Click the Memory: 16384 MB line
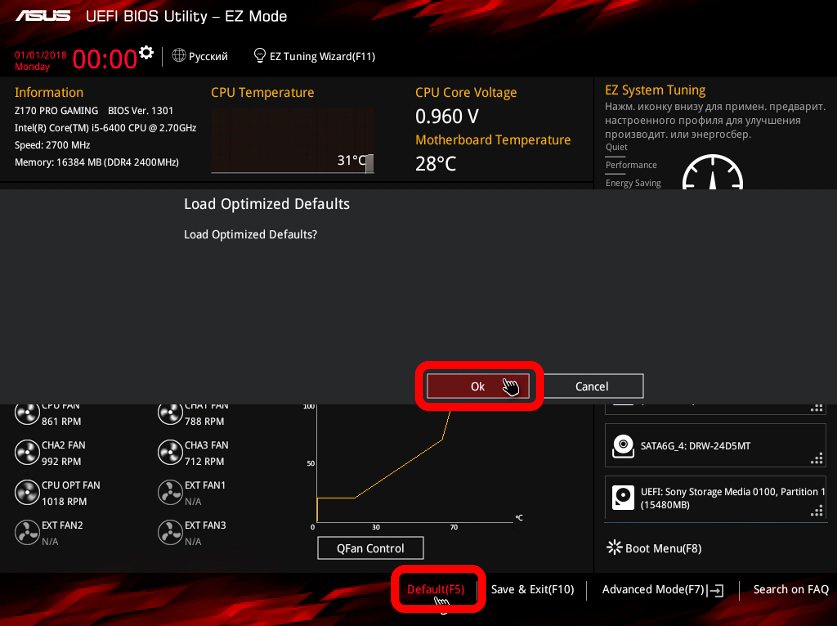837x626 pixels. pos(97,162)
